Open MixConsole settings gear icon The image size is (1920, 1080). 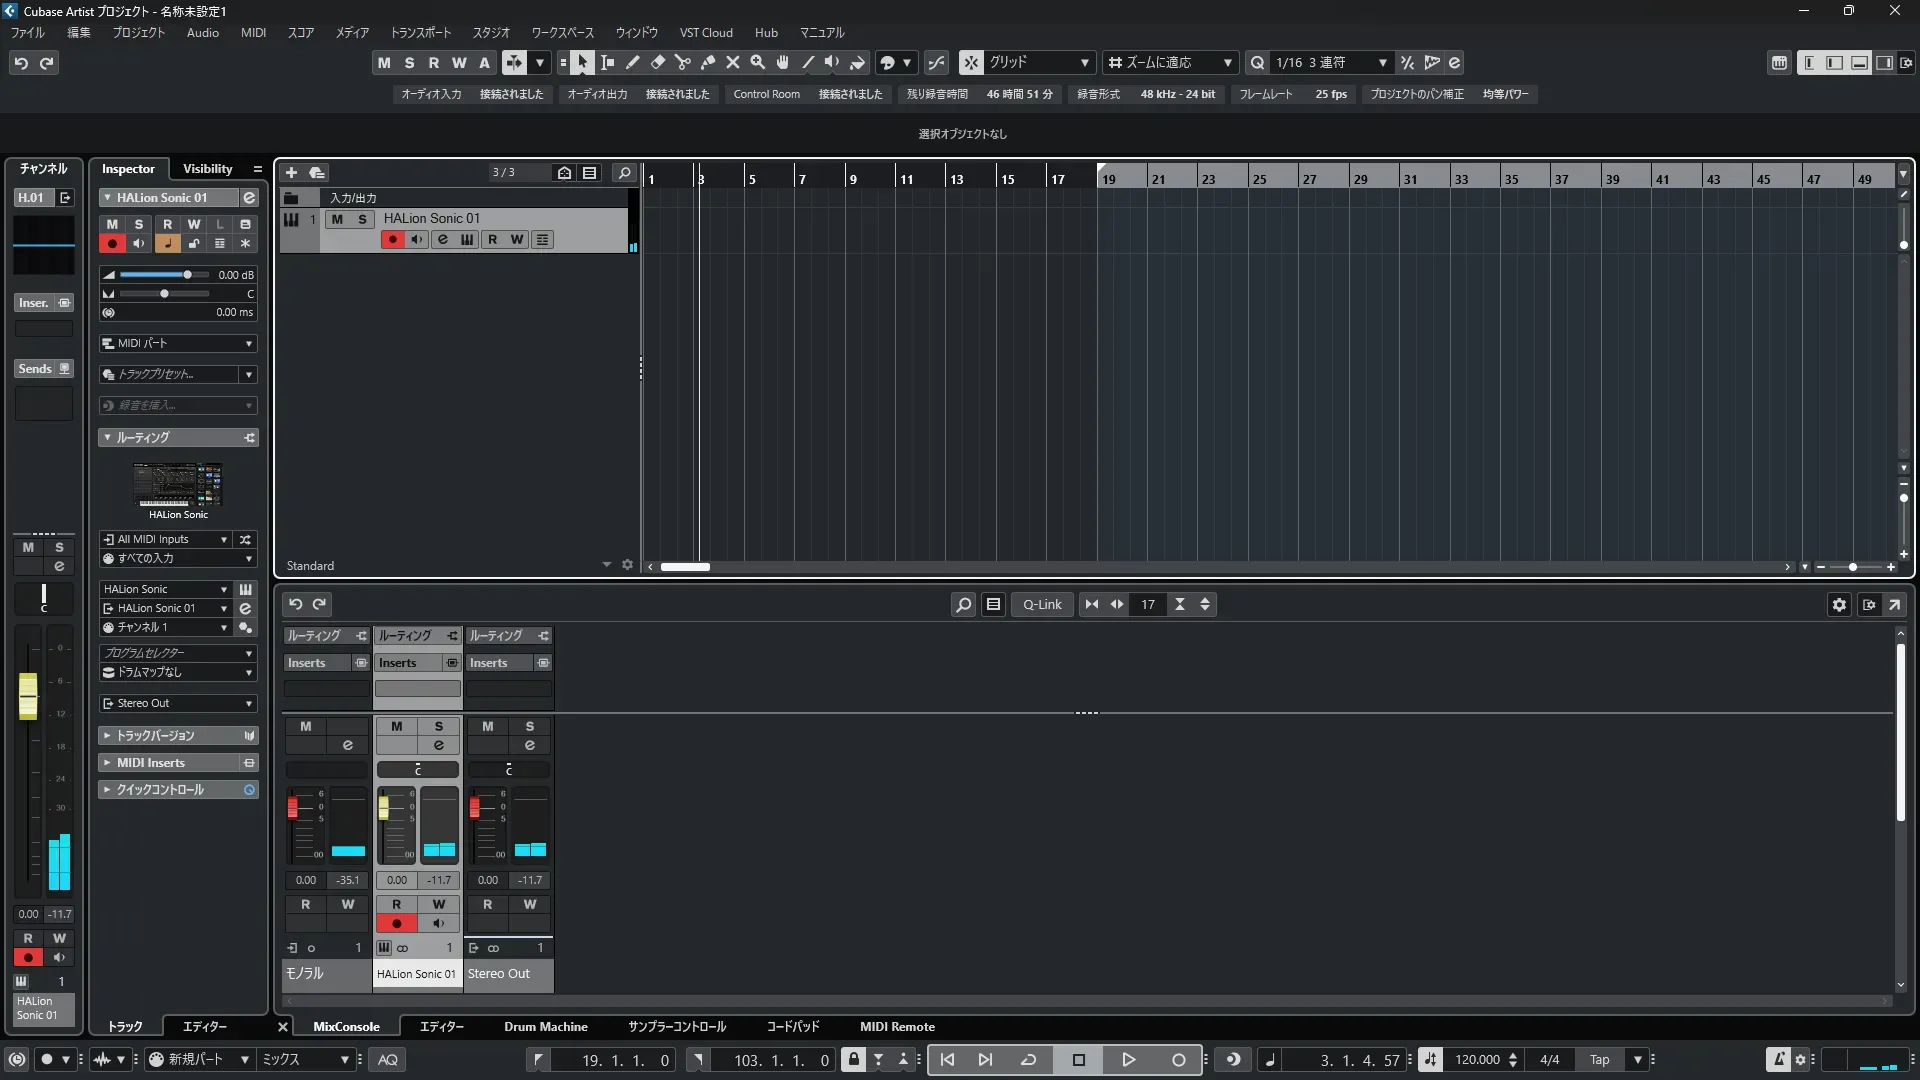click(x=1838, y=605)
